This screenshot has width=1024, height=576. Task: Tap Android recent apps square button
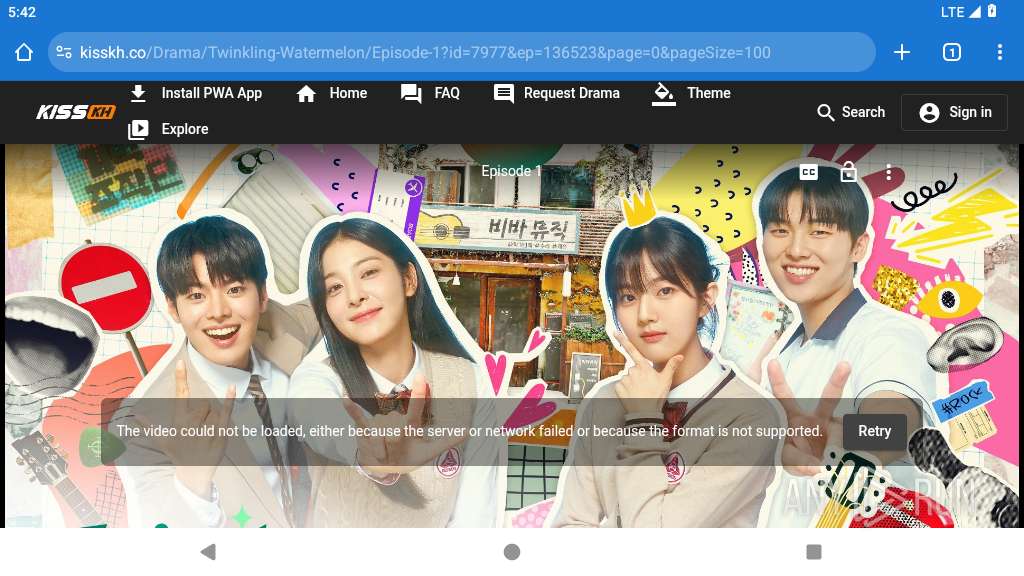click(814, 552)
